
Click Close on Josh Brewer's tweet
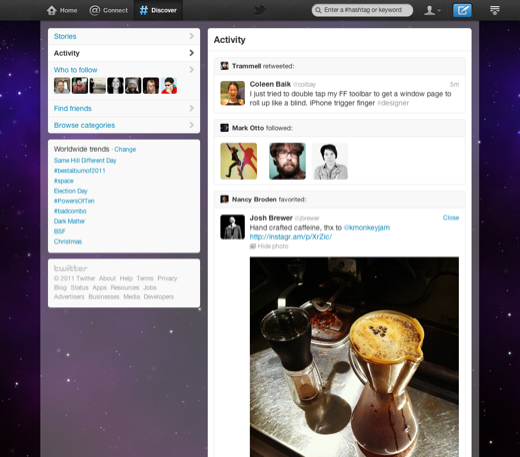(451, 218)
